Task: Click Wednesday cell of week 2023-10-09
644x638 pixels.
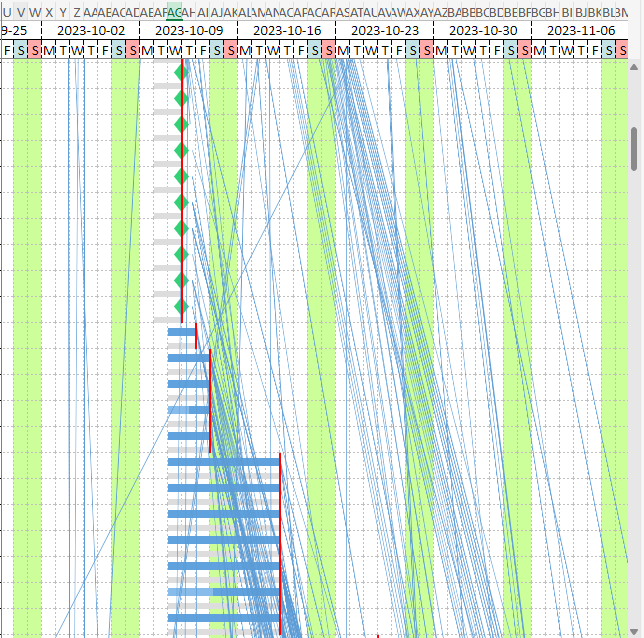Action: 175,51
